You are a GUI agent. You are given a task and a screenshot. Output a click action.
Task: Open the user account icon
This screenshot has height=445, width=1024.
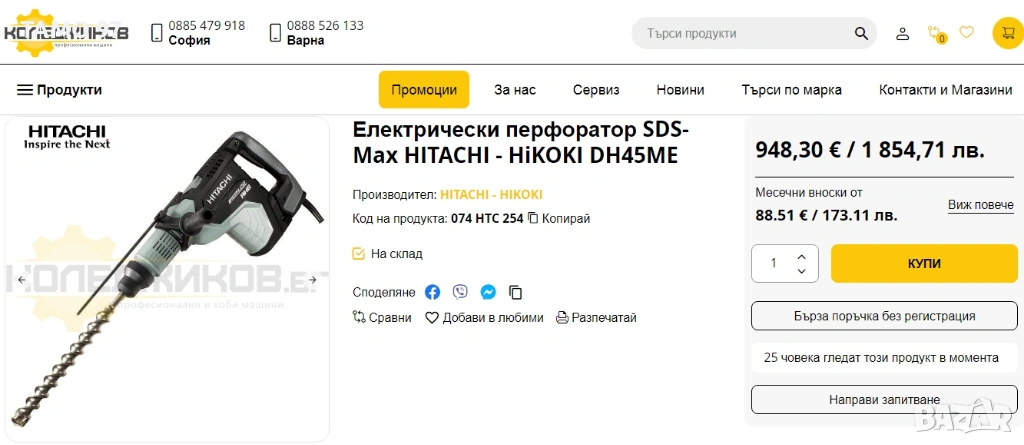pos(902,33)
